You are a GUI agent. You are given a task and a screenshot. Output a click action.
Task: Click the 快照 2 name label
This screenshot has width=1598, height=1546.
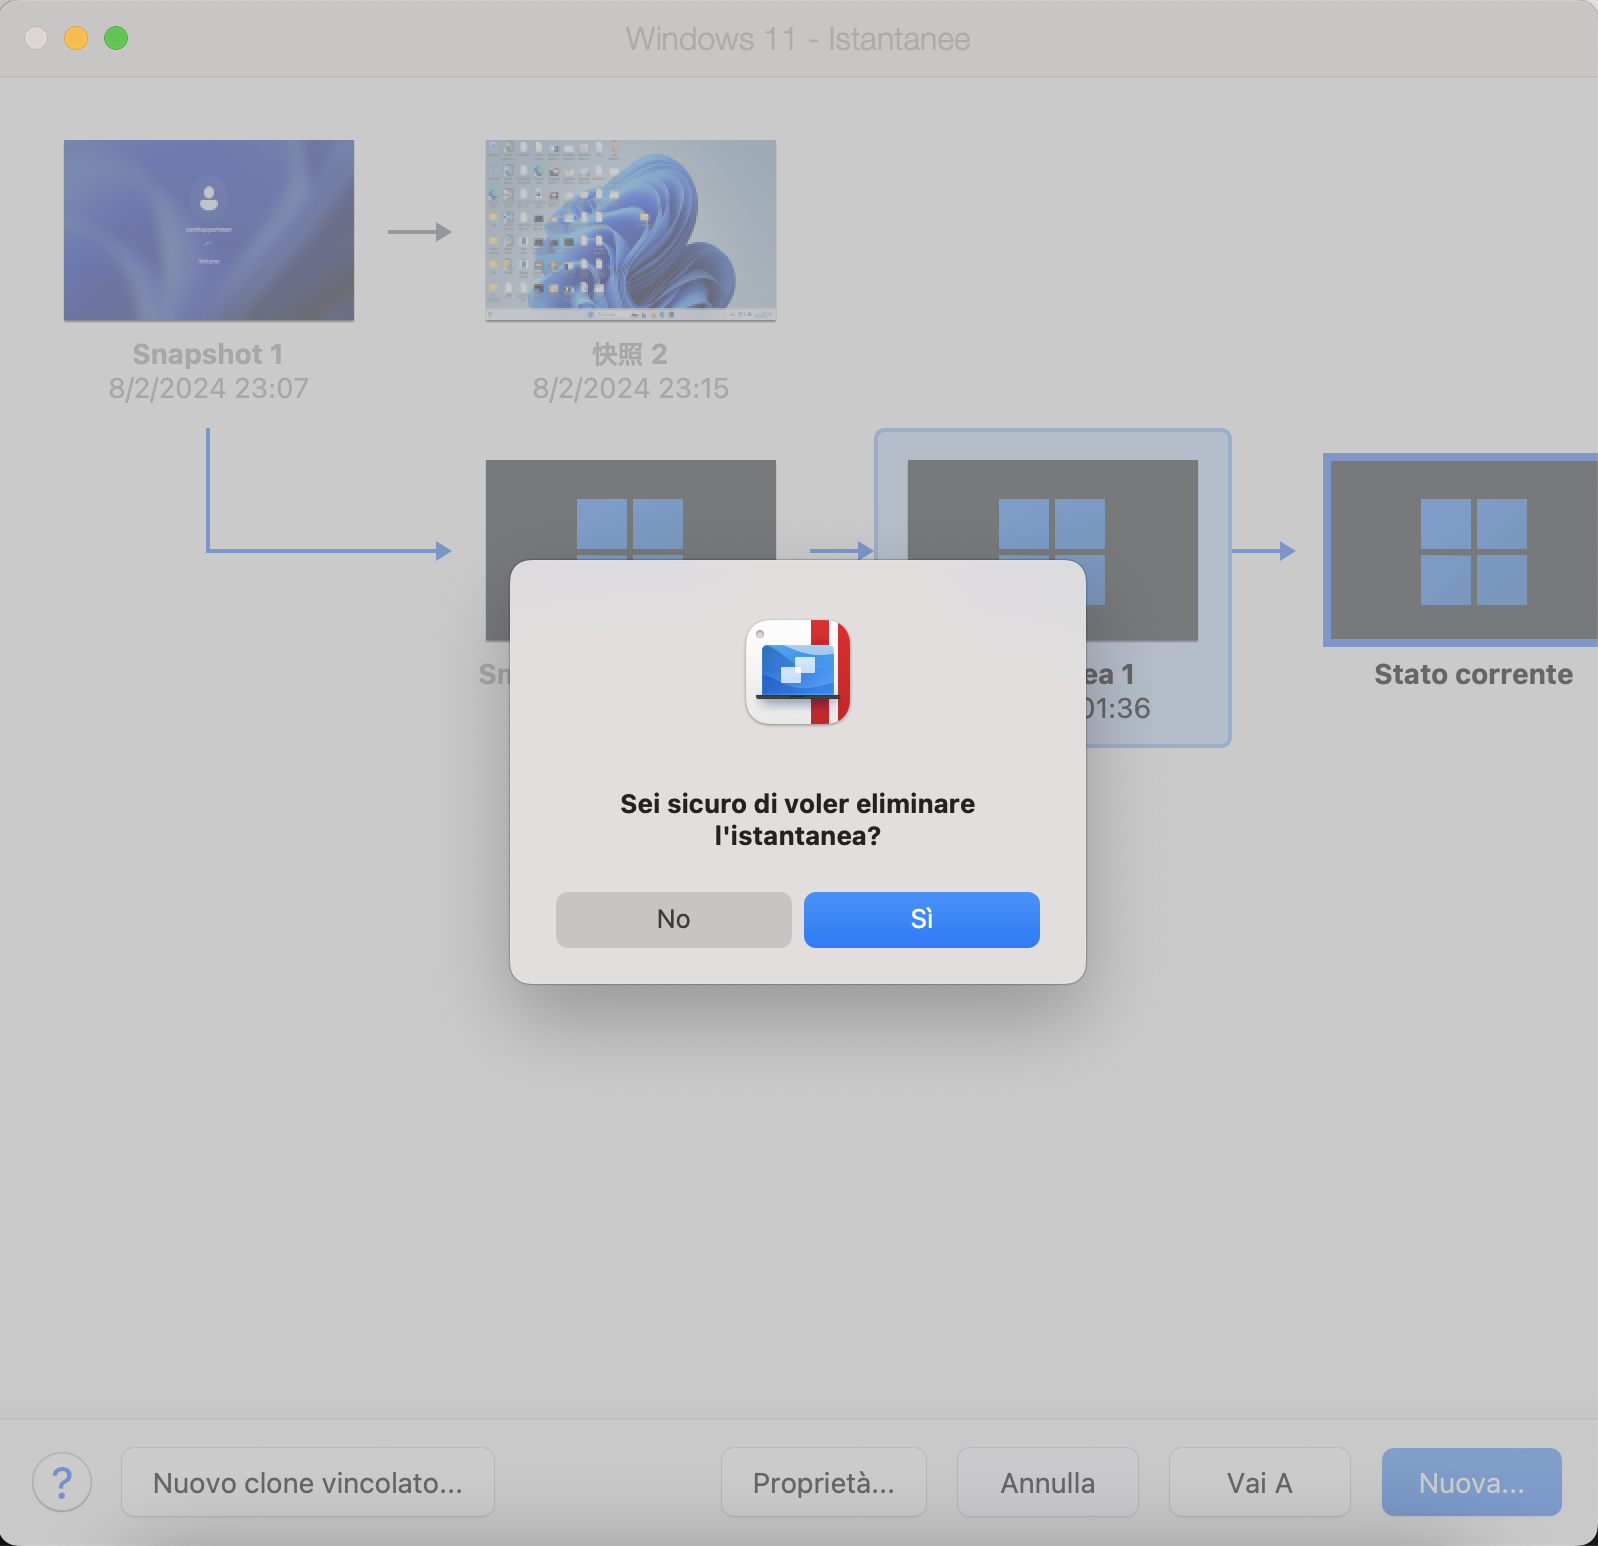pos(630,354)
